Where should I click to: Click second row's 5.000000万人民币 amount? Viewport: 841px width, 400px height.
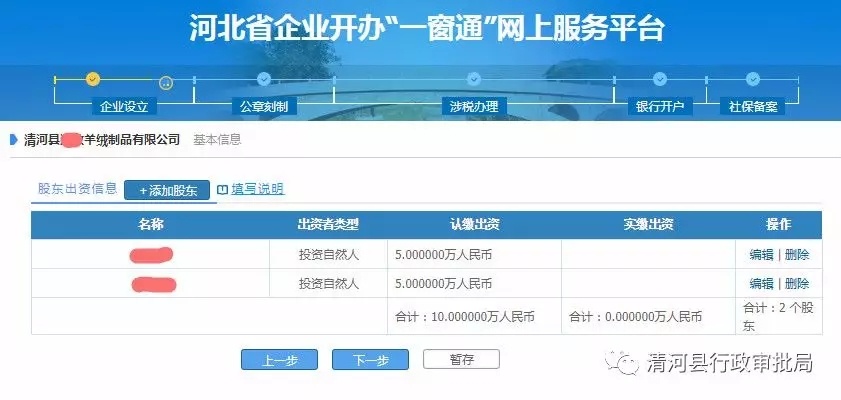click(x=444, y=283)
